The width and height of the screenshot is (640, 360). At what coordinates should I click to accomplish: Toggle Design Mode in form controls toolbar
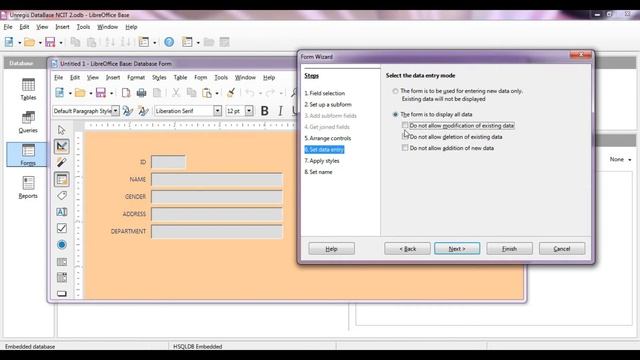62,147
